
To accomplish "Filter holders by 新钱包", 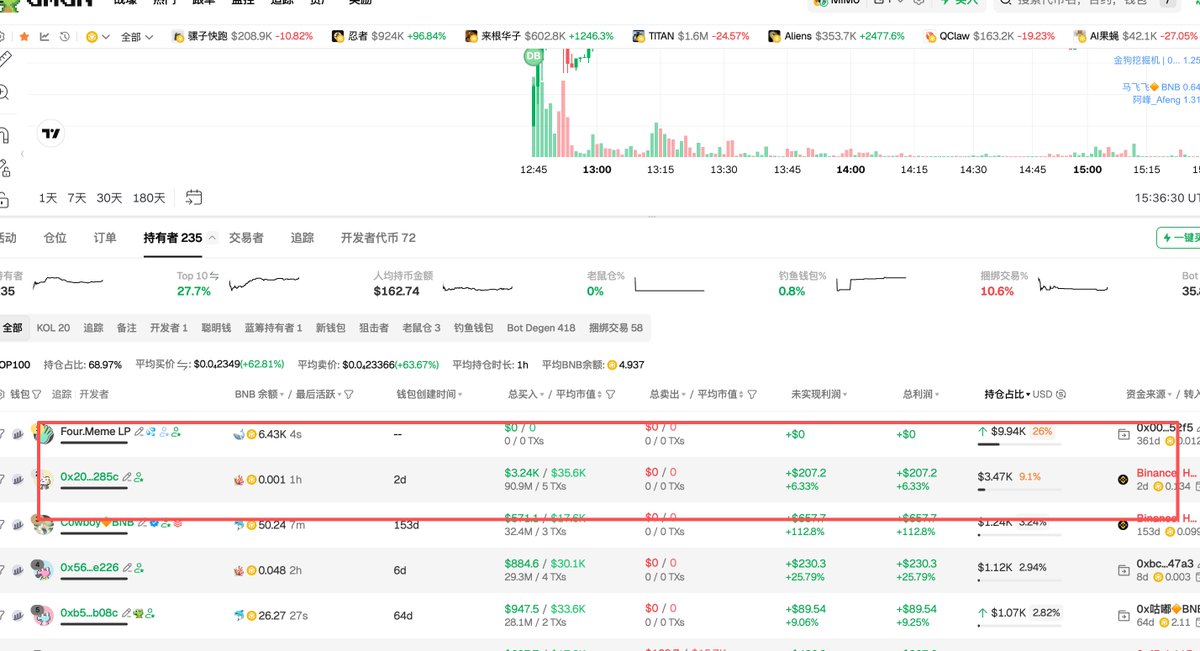I will coord(330,328).
